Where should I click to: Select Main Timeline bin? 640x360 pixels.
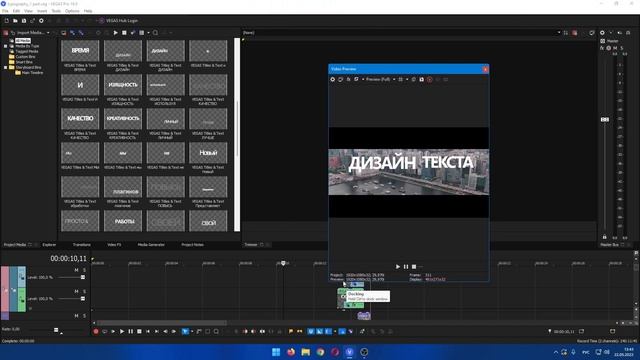32,73
